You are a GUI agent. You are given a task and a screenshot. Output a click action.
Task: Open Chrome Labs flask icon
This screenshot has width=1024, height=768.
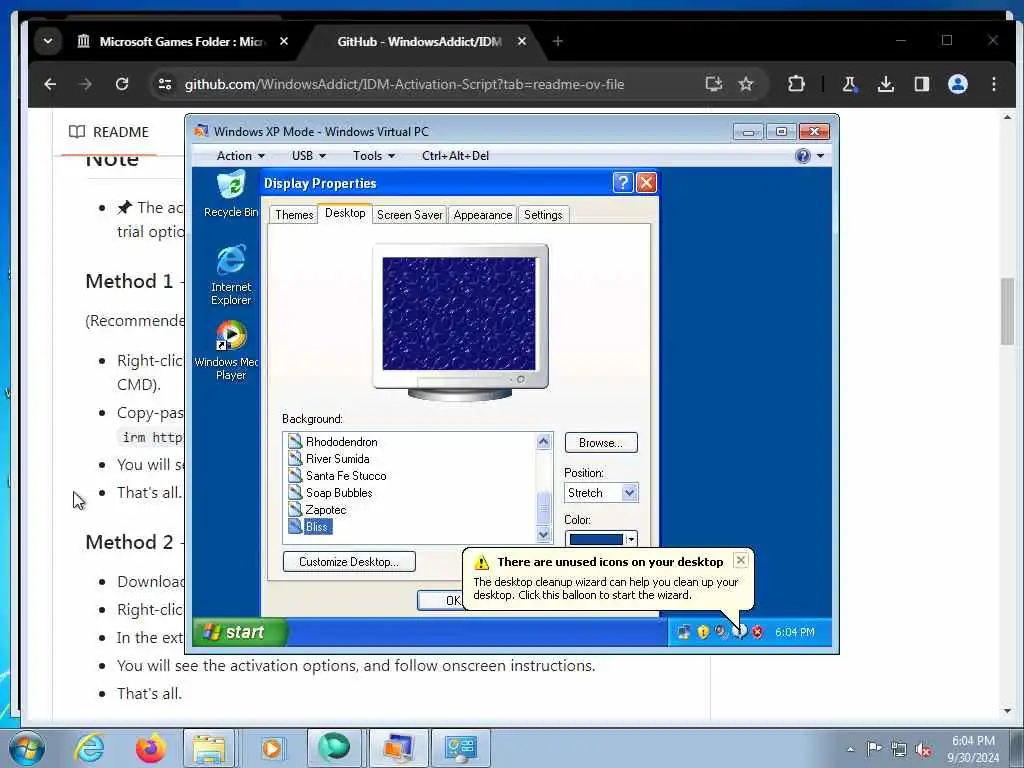[850, 84]
